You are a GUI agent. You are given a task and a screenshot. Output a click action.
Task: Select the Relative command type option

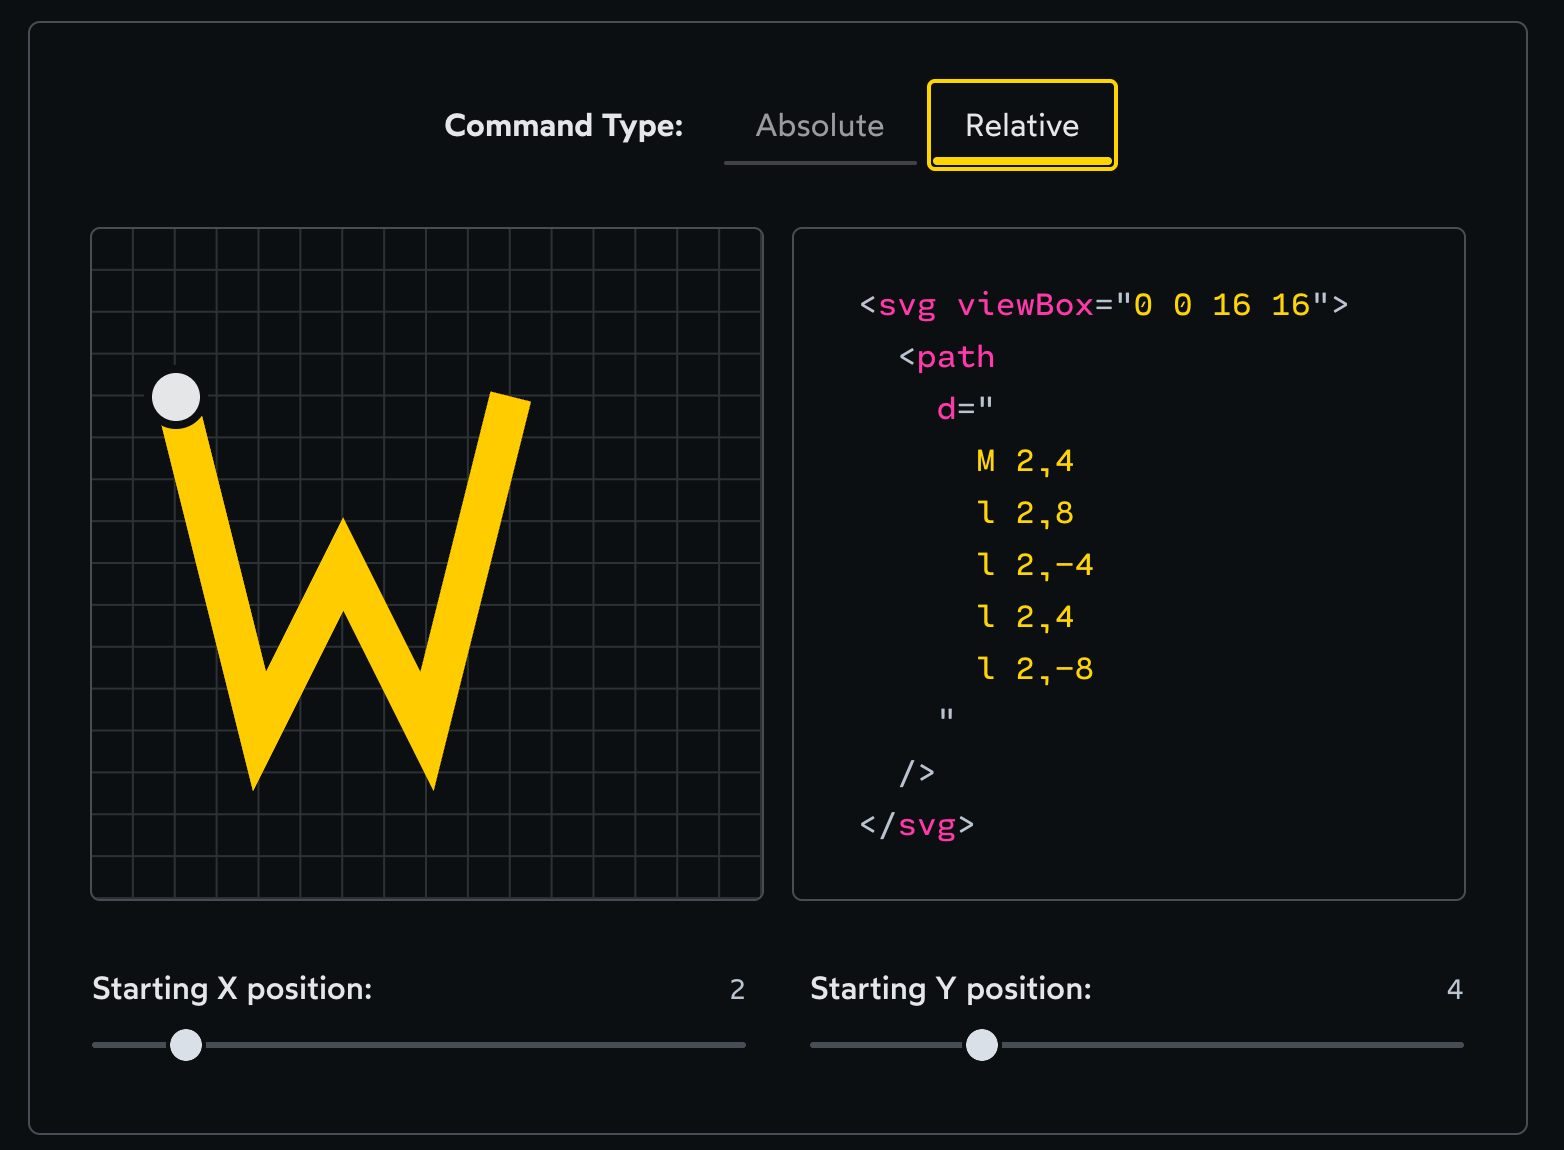(1021, 126)
